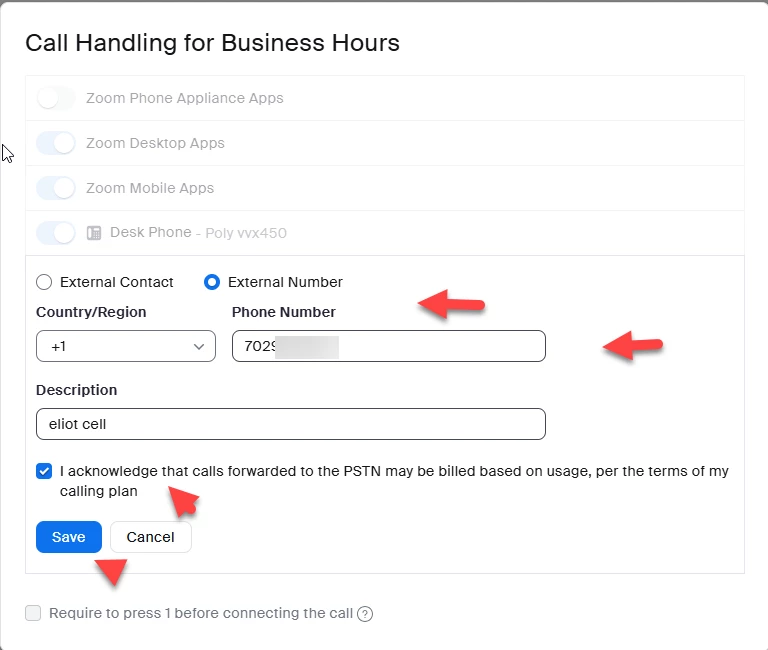Cancel the external number changes
Viewport: 768px width, 650px height.
[151, 537]
